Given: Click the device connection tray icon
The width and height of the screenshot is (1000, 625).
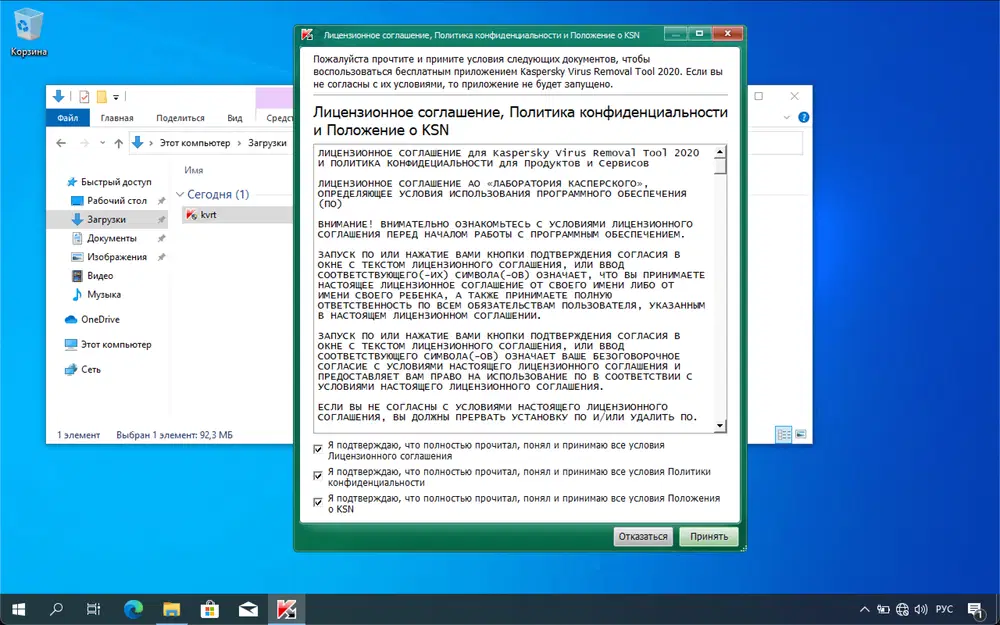Looking at the screenshot, I should (x=883, y=610).
